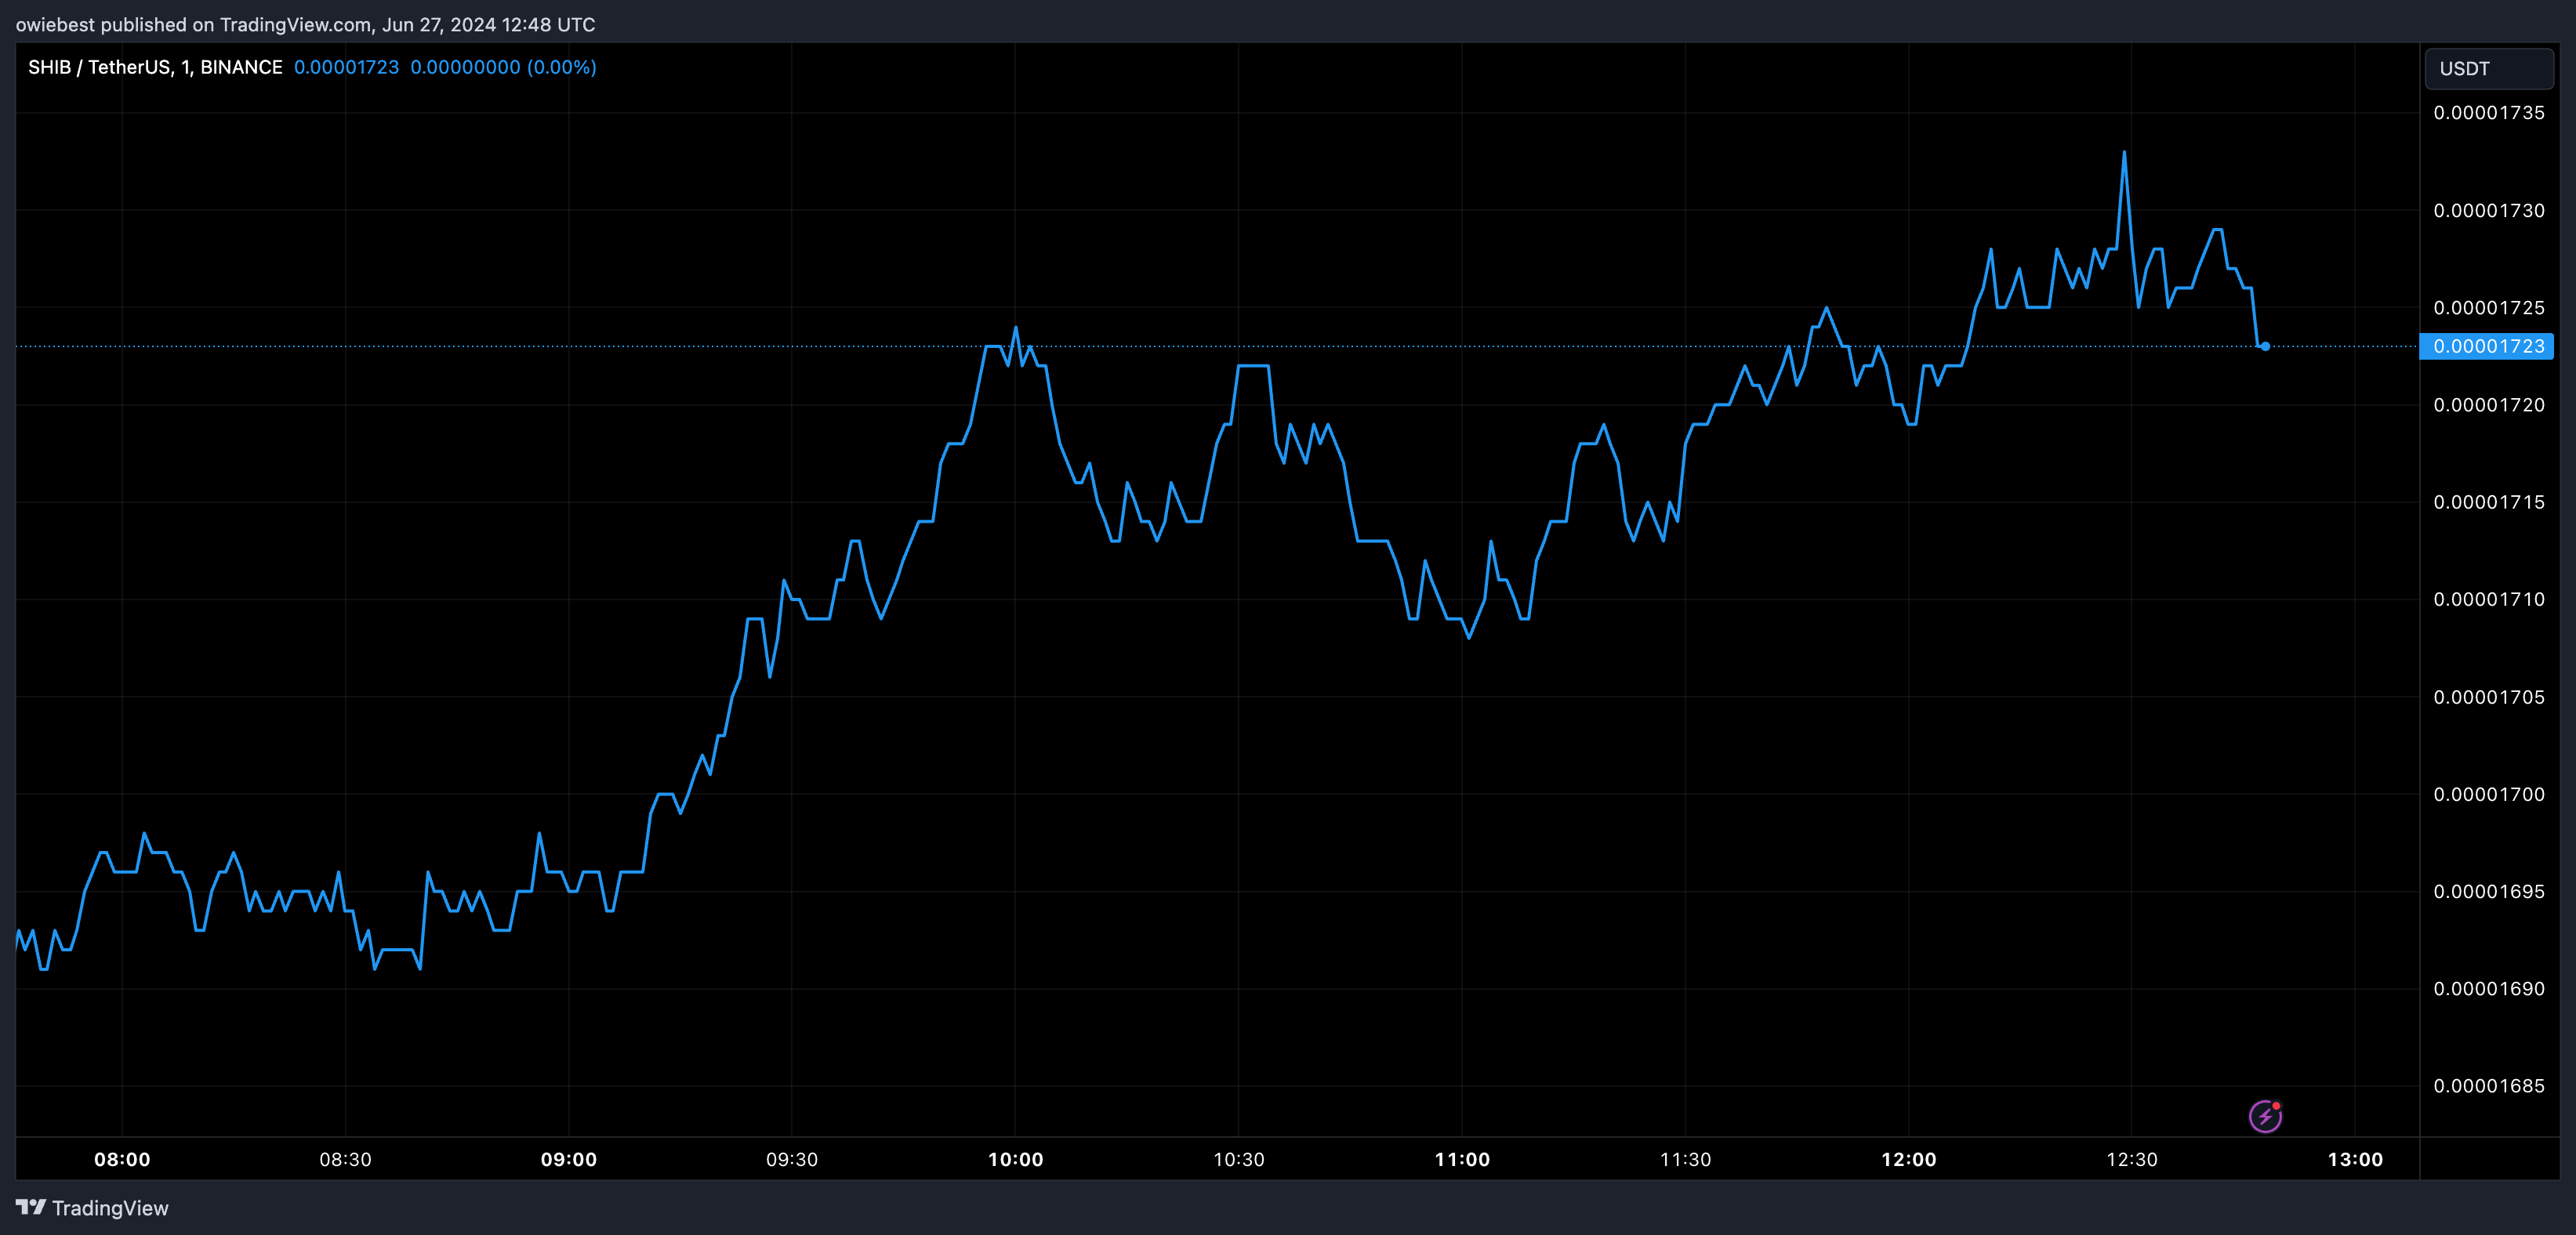2576x1235 pixels.
Task: Click the highlighted 0.00001723 price axis label
Action: coord(2488,346)
